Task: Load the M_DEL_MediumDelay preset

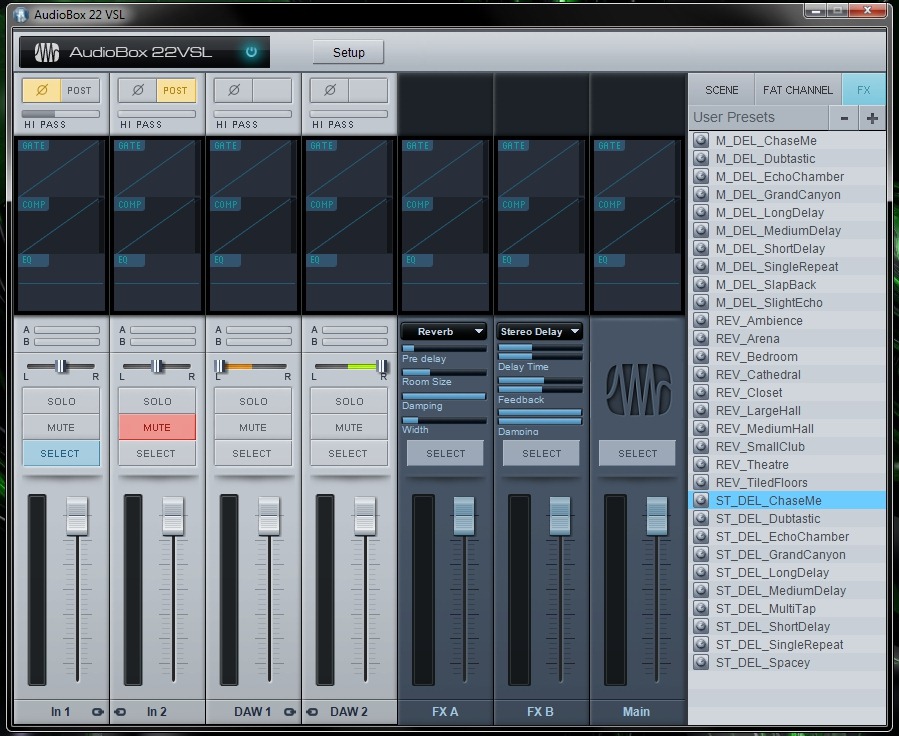Action: [x=787, y=230]
